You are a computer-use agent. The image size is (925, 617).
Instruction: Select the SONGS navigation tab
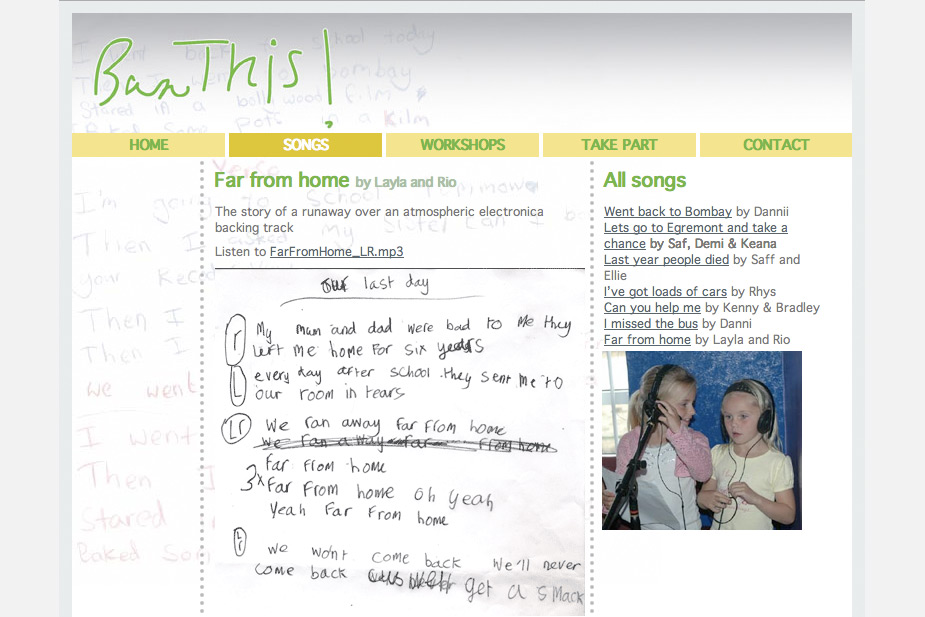305,145
